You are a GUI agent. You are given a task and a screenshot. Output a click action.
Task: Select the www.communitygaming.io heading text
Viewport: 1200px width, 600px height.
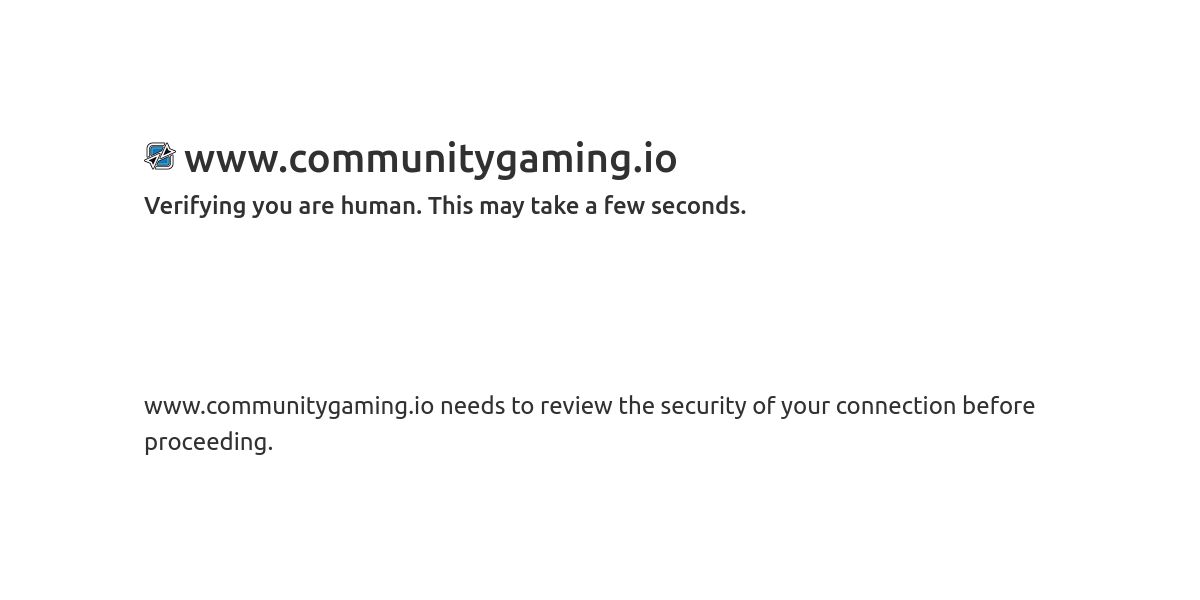pyautogui.click(x=430, y=159)
